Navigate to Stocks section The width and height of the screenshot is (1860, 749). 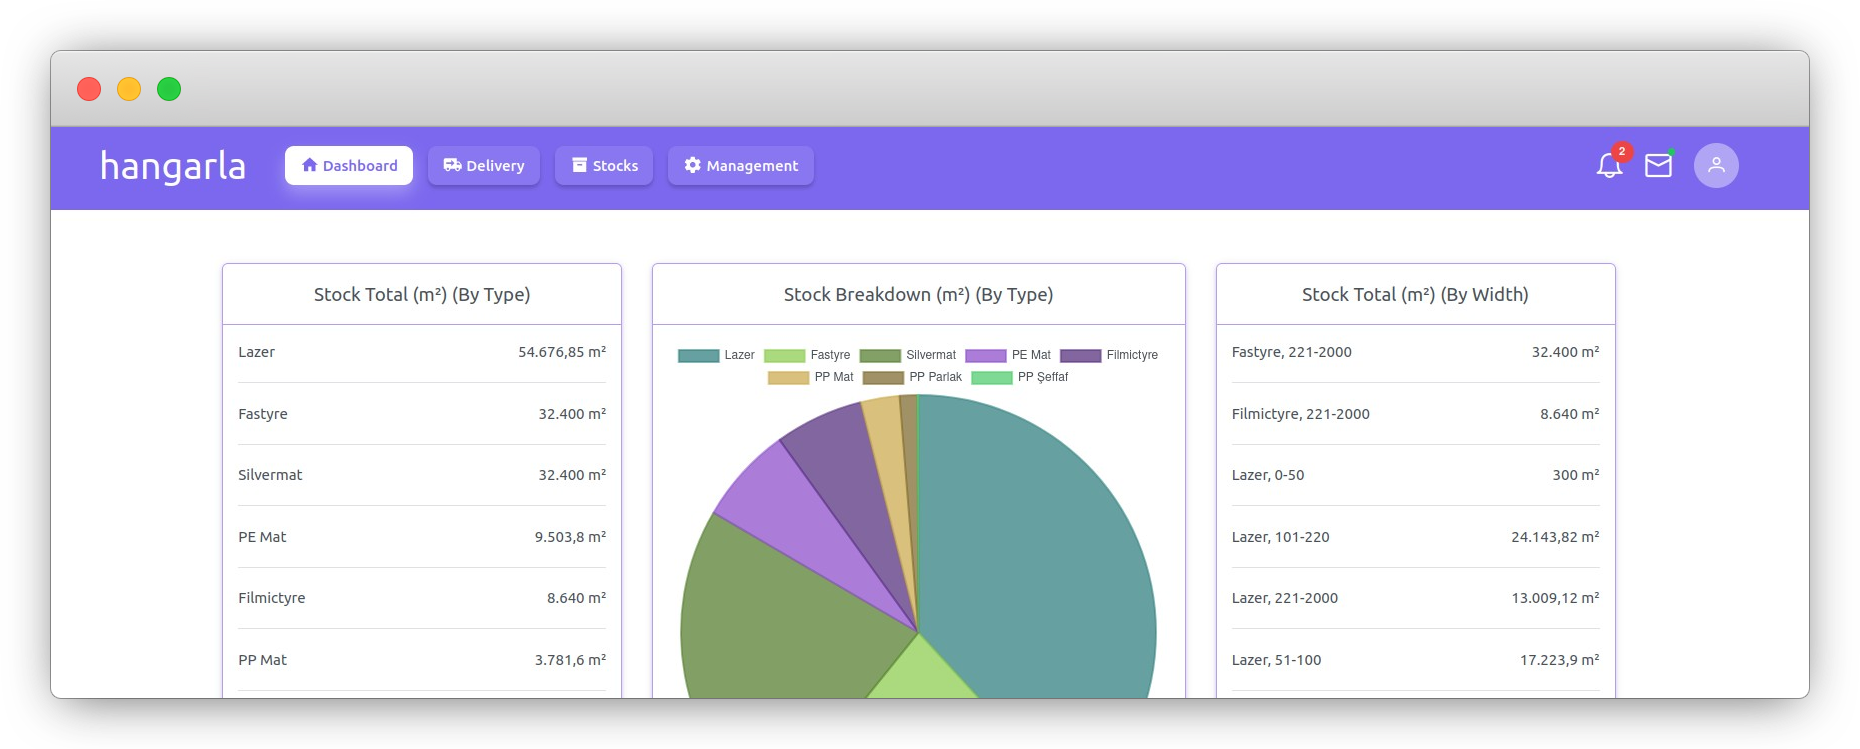pyautogui.click(x=604, y=166)
